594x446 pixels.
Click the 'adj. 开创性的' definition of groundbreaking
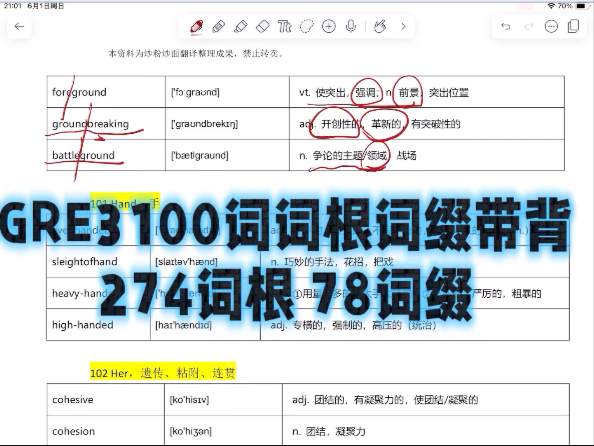[x=427, y=124]
